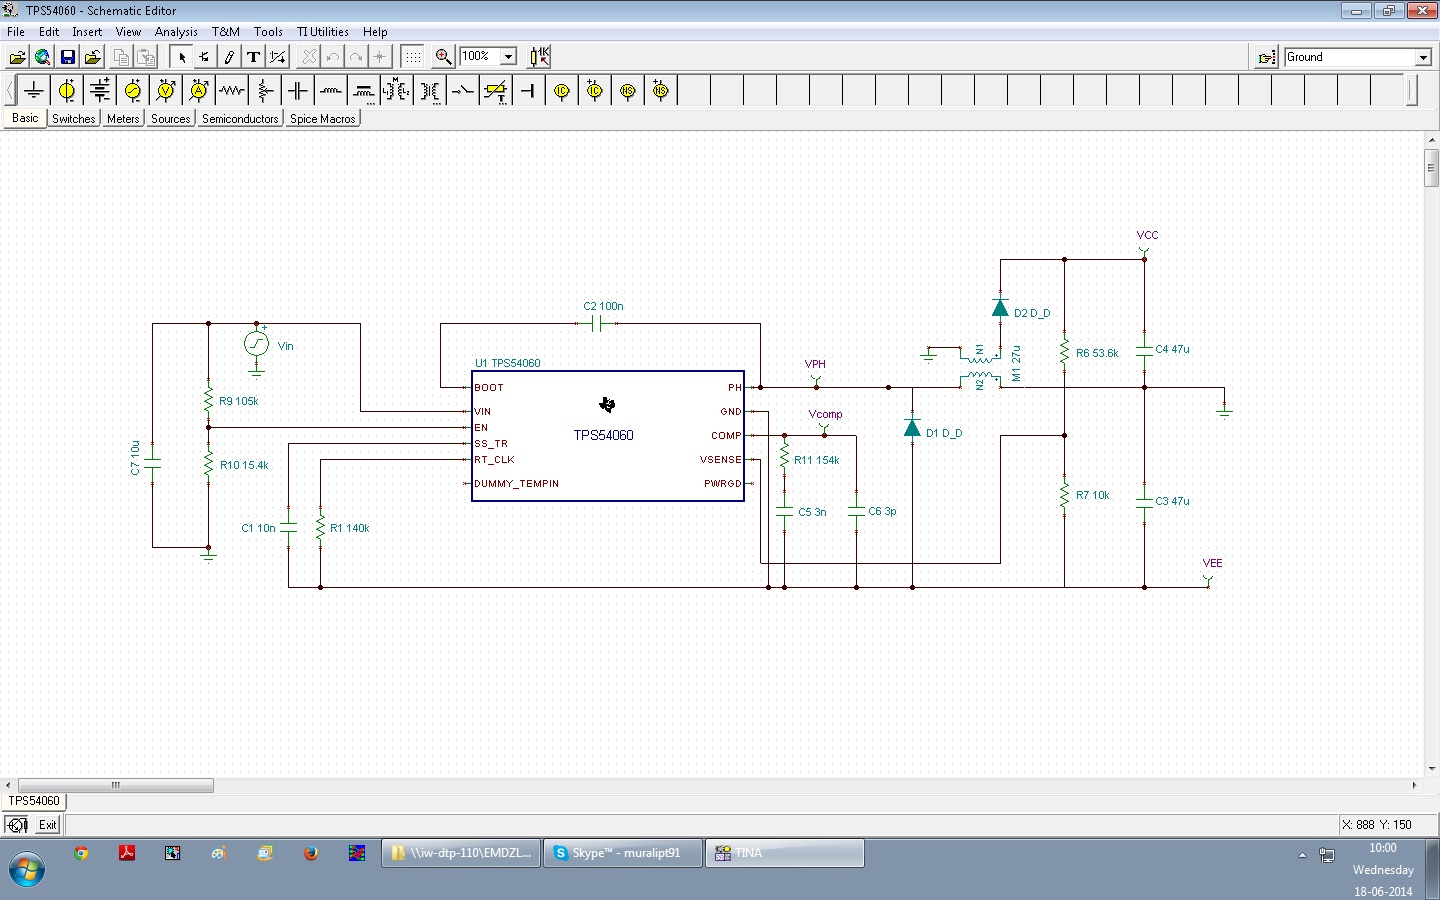Open the zoom percentage dropdown
The width and height of the screenshot is (1440, 900).
pyautogui.click(x=508, y=57)
